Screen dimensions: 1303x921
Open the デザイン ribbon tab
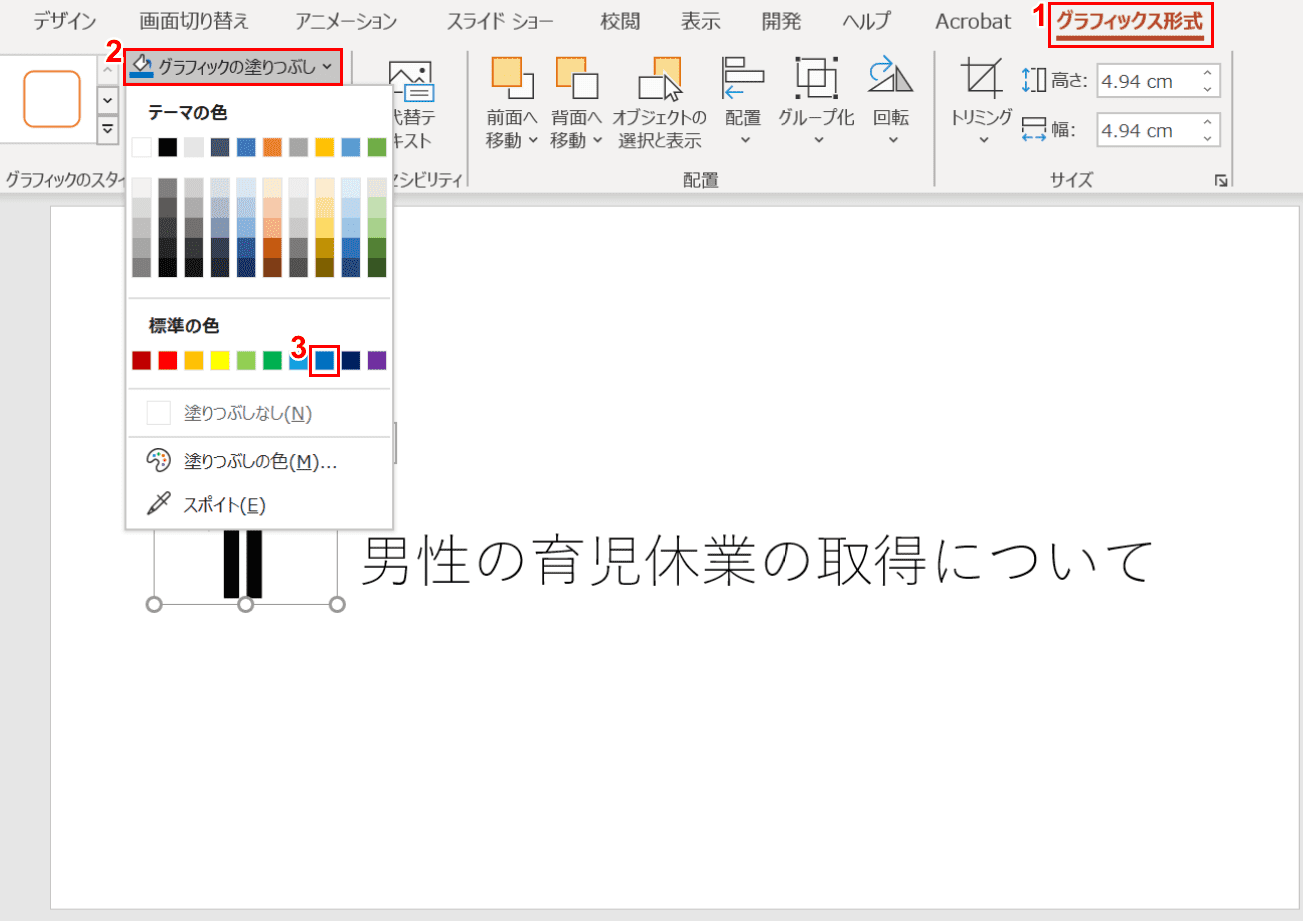[65, 21]
